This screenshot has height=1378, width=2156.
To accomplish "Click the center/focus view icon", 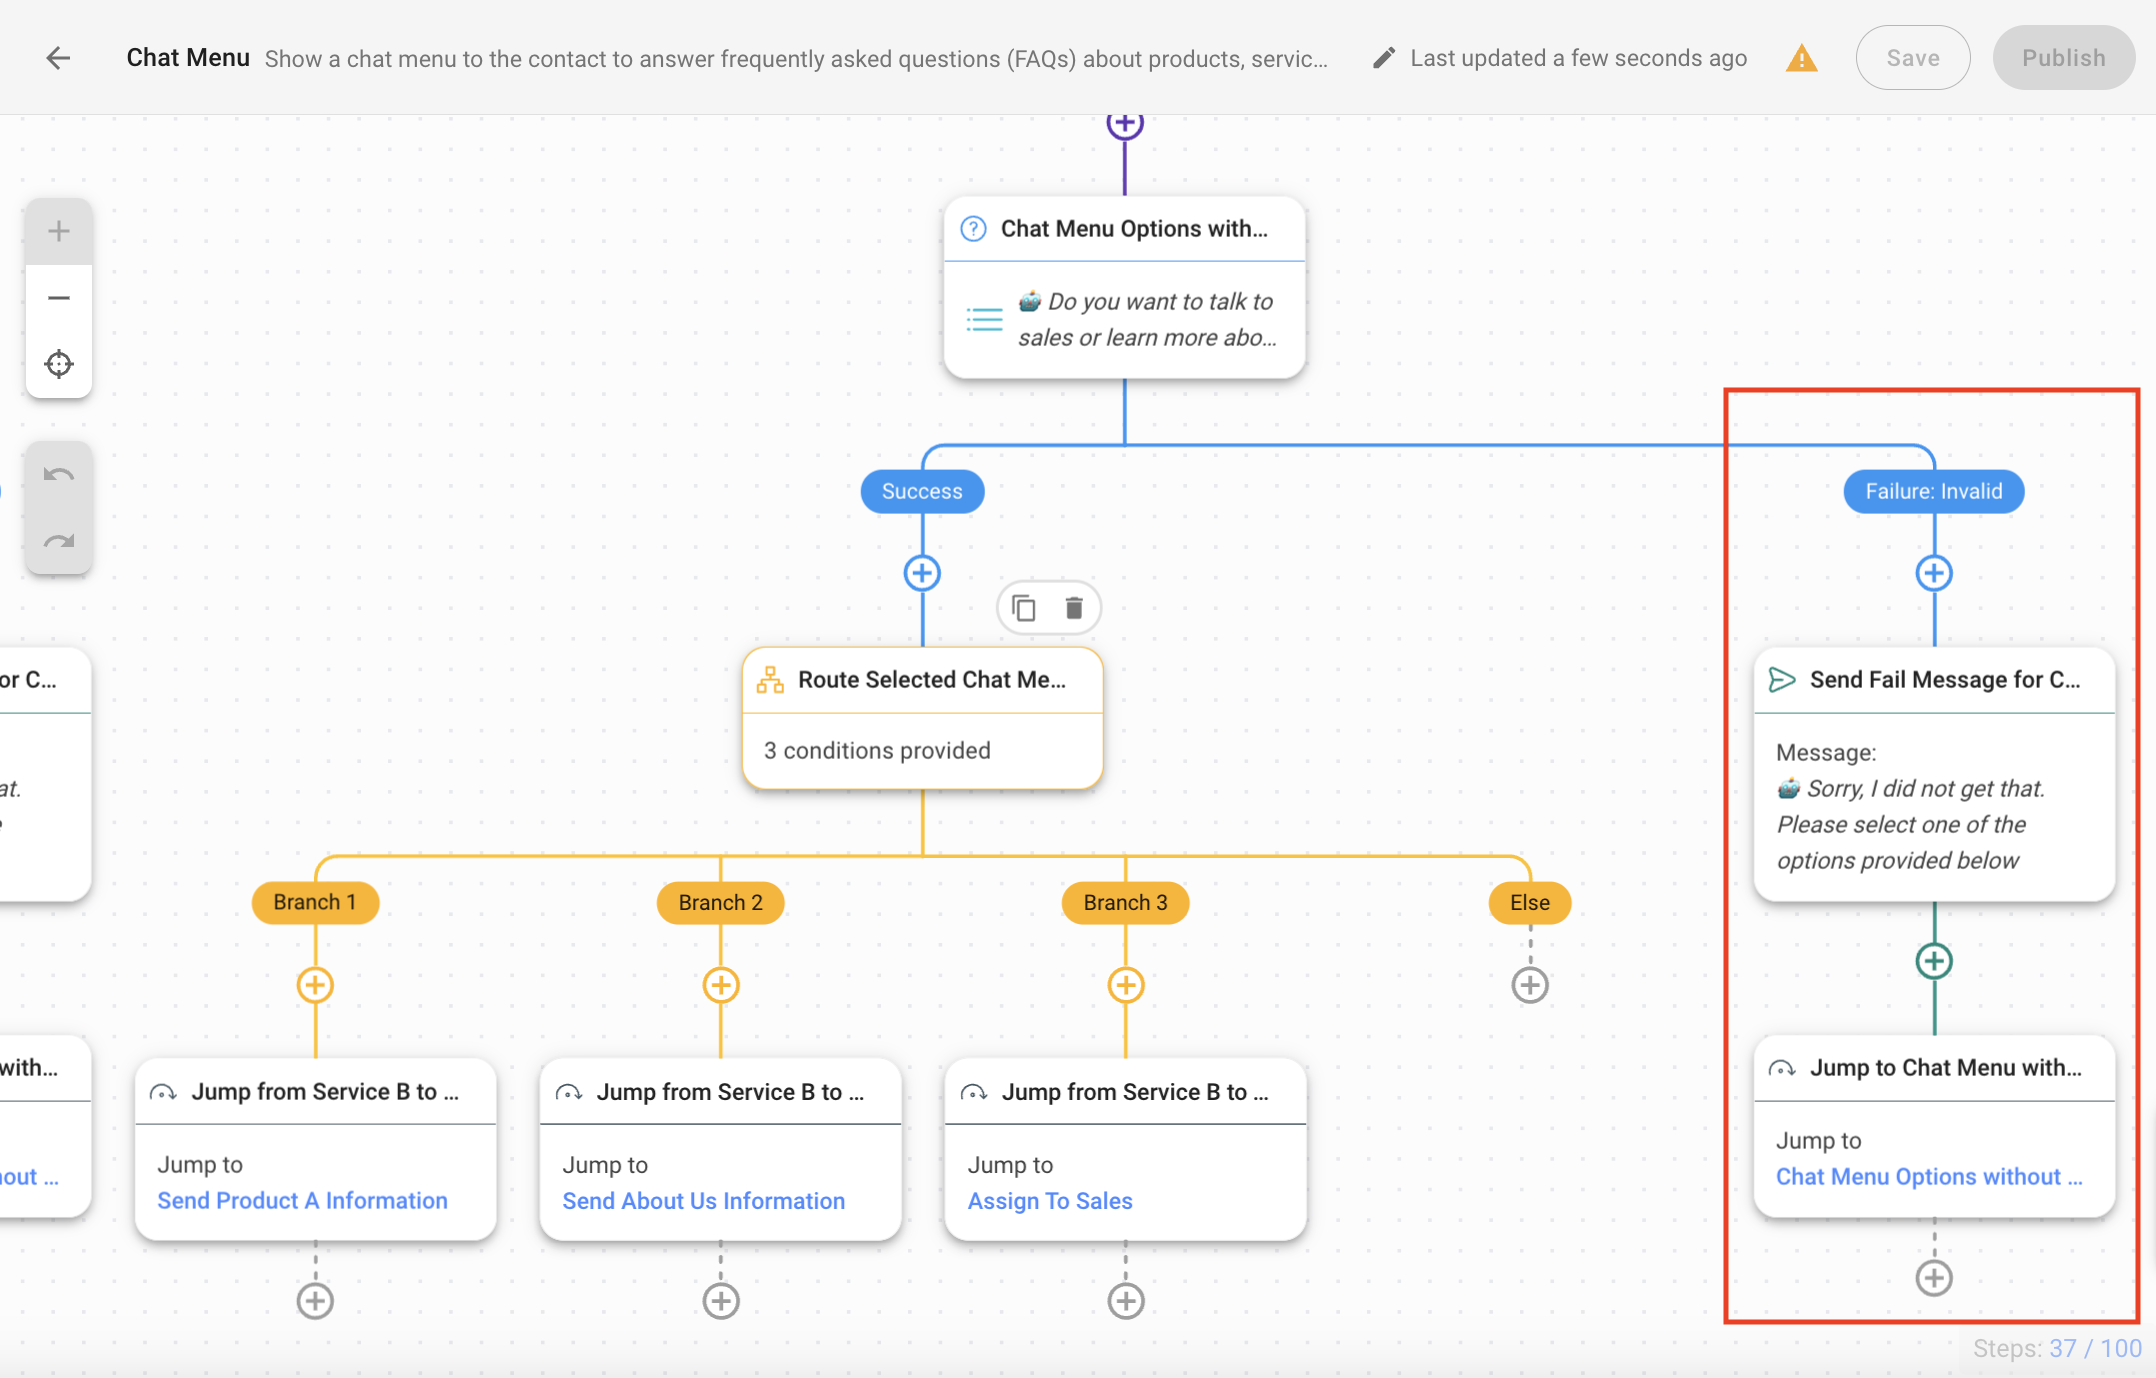I will (58, 365).
